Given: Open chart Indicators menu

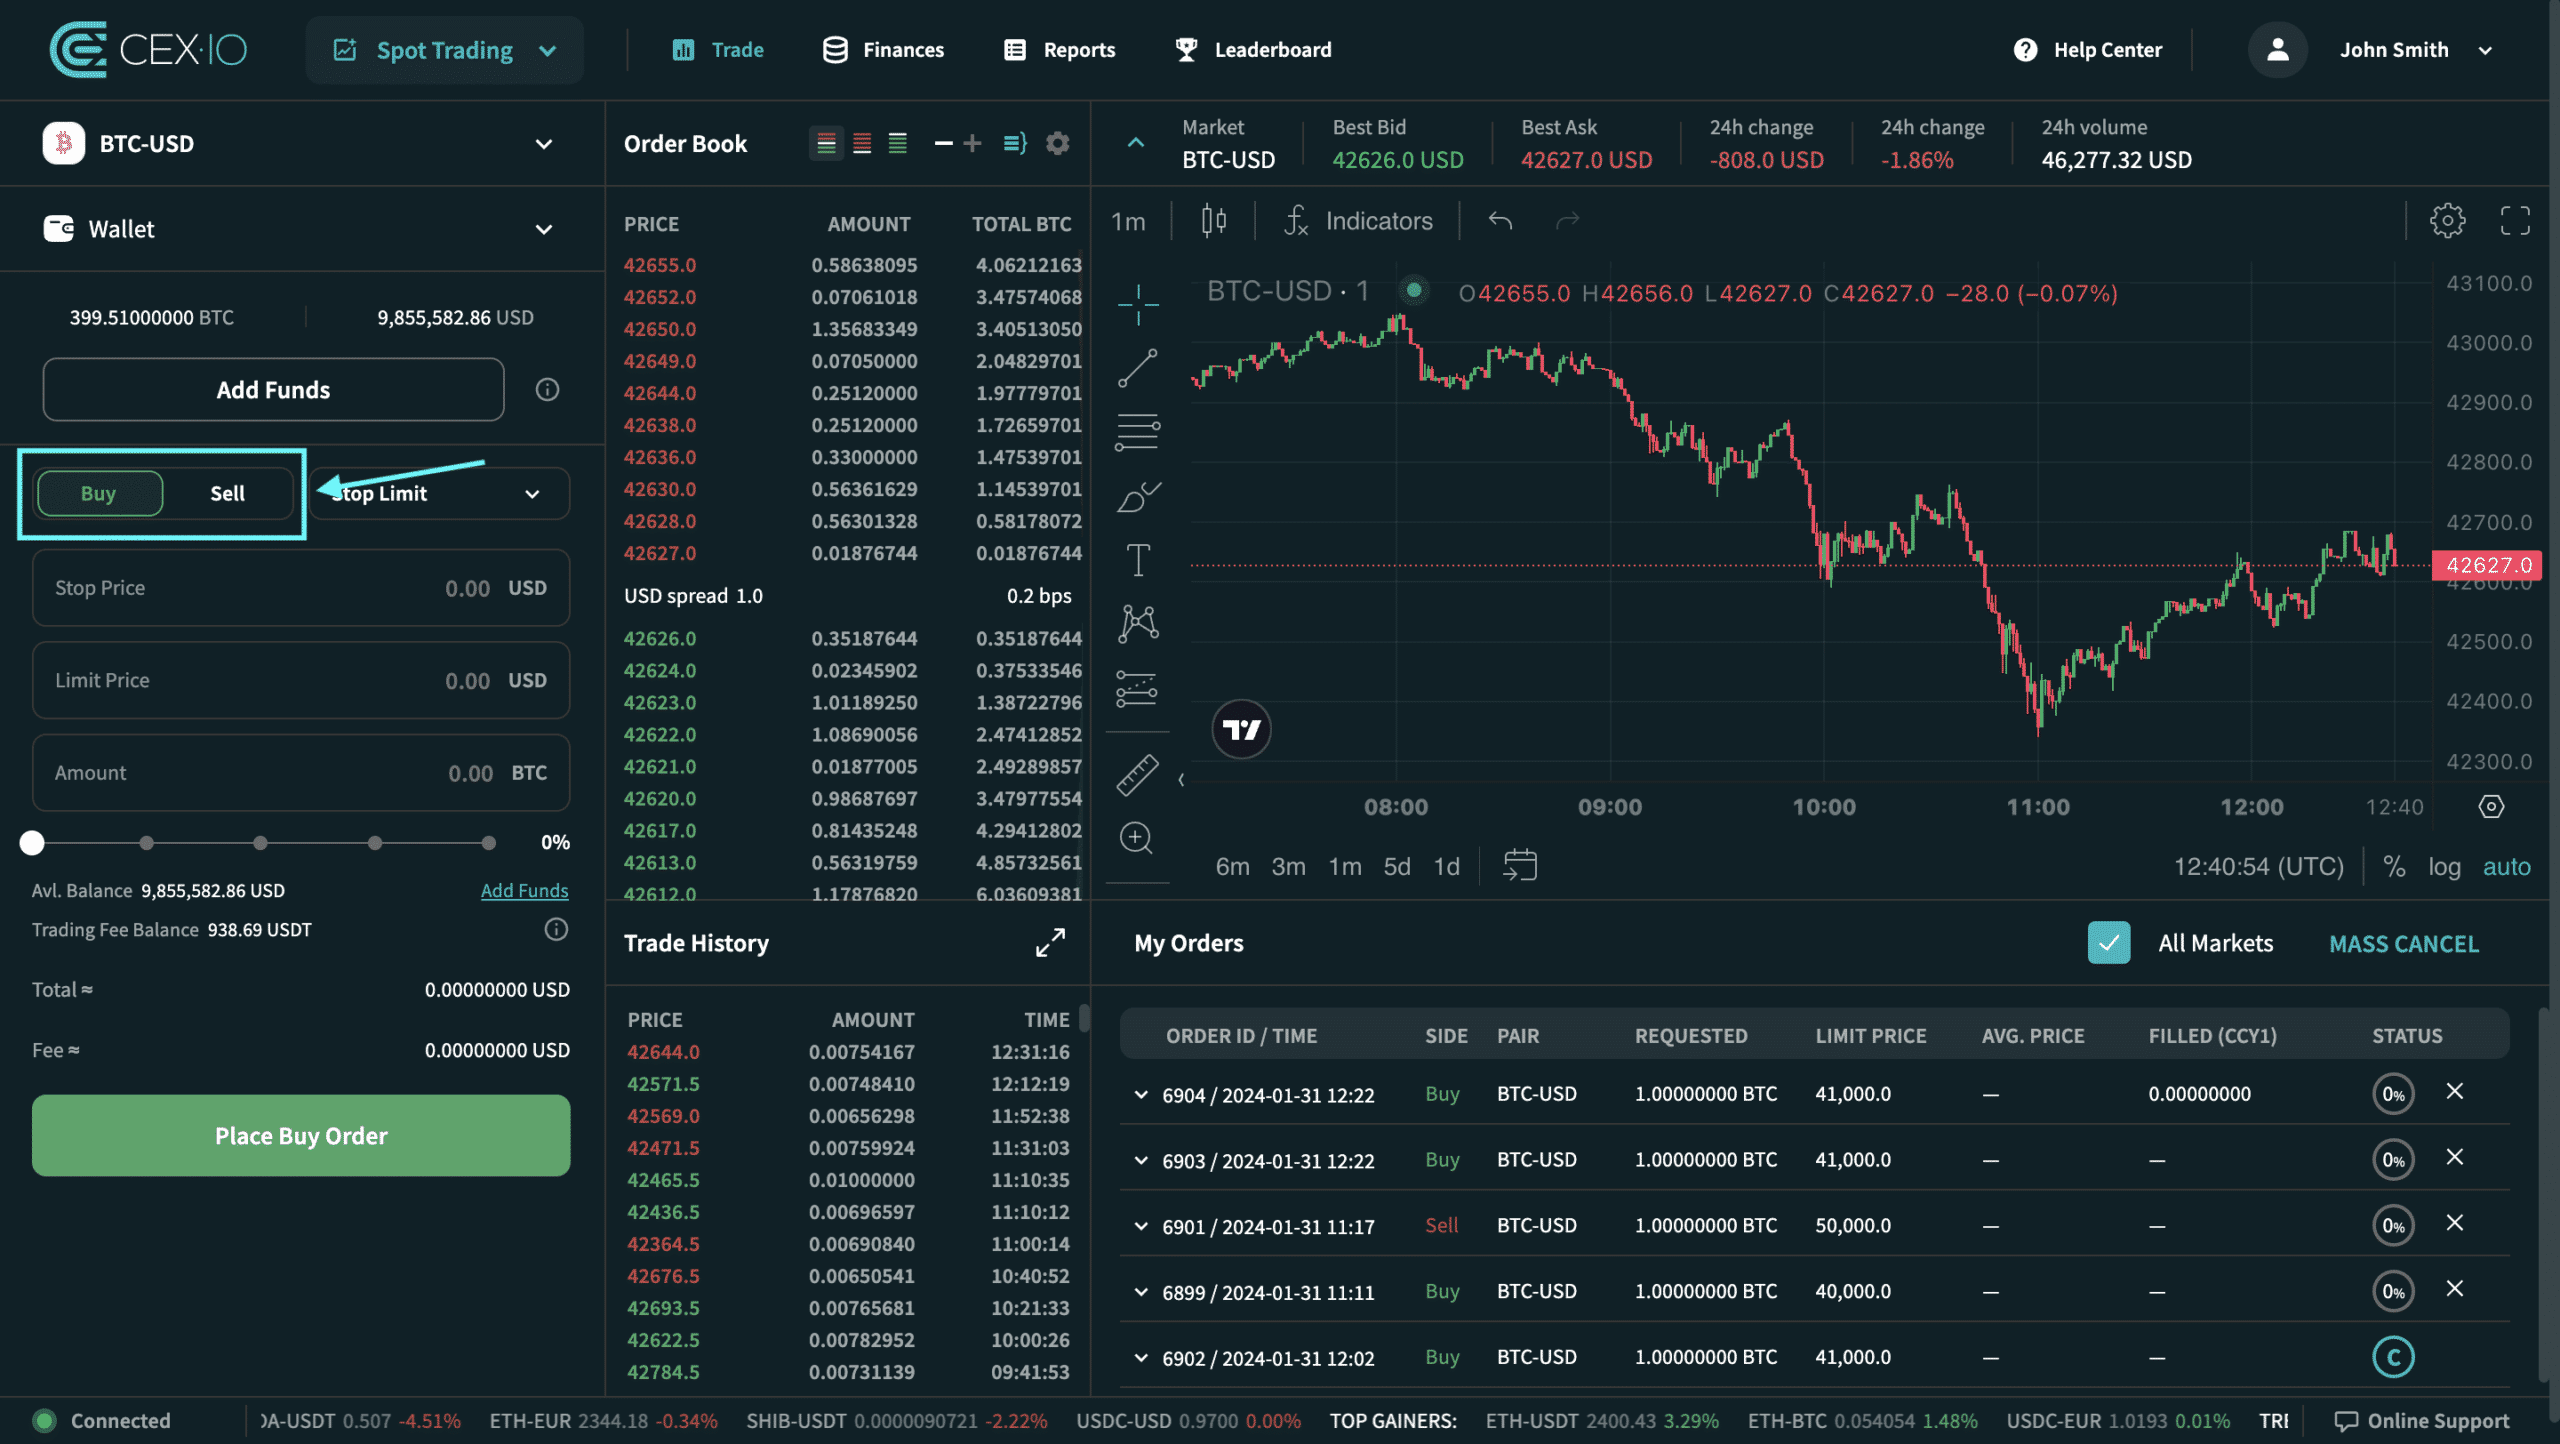Looking at the screenshot, I should click(x=1358, y=221).
